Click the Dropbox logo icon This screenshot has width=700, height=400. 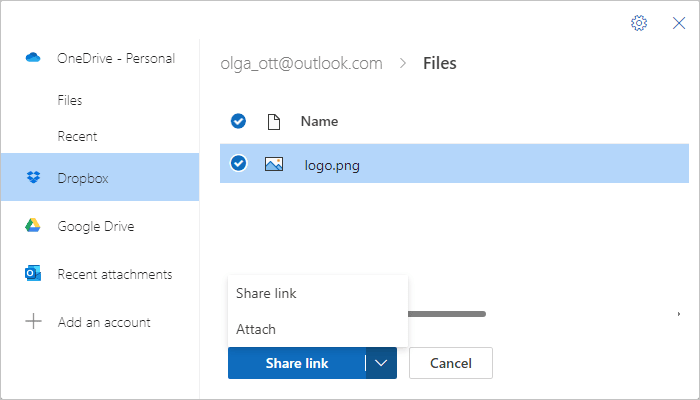[33, 178]
